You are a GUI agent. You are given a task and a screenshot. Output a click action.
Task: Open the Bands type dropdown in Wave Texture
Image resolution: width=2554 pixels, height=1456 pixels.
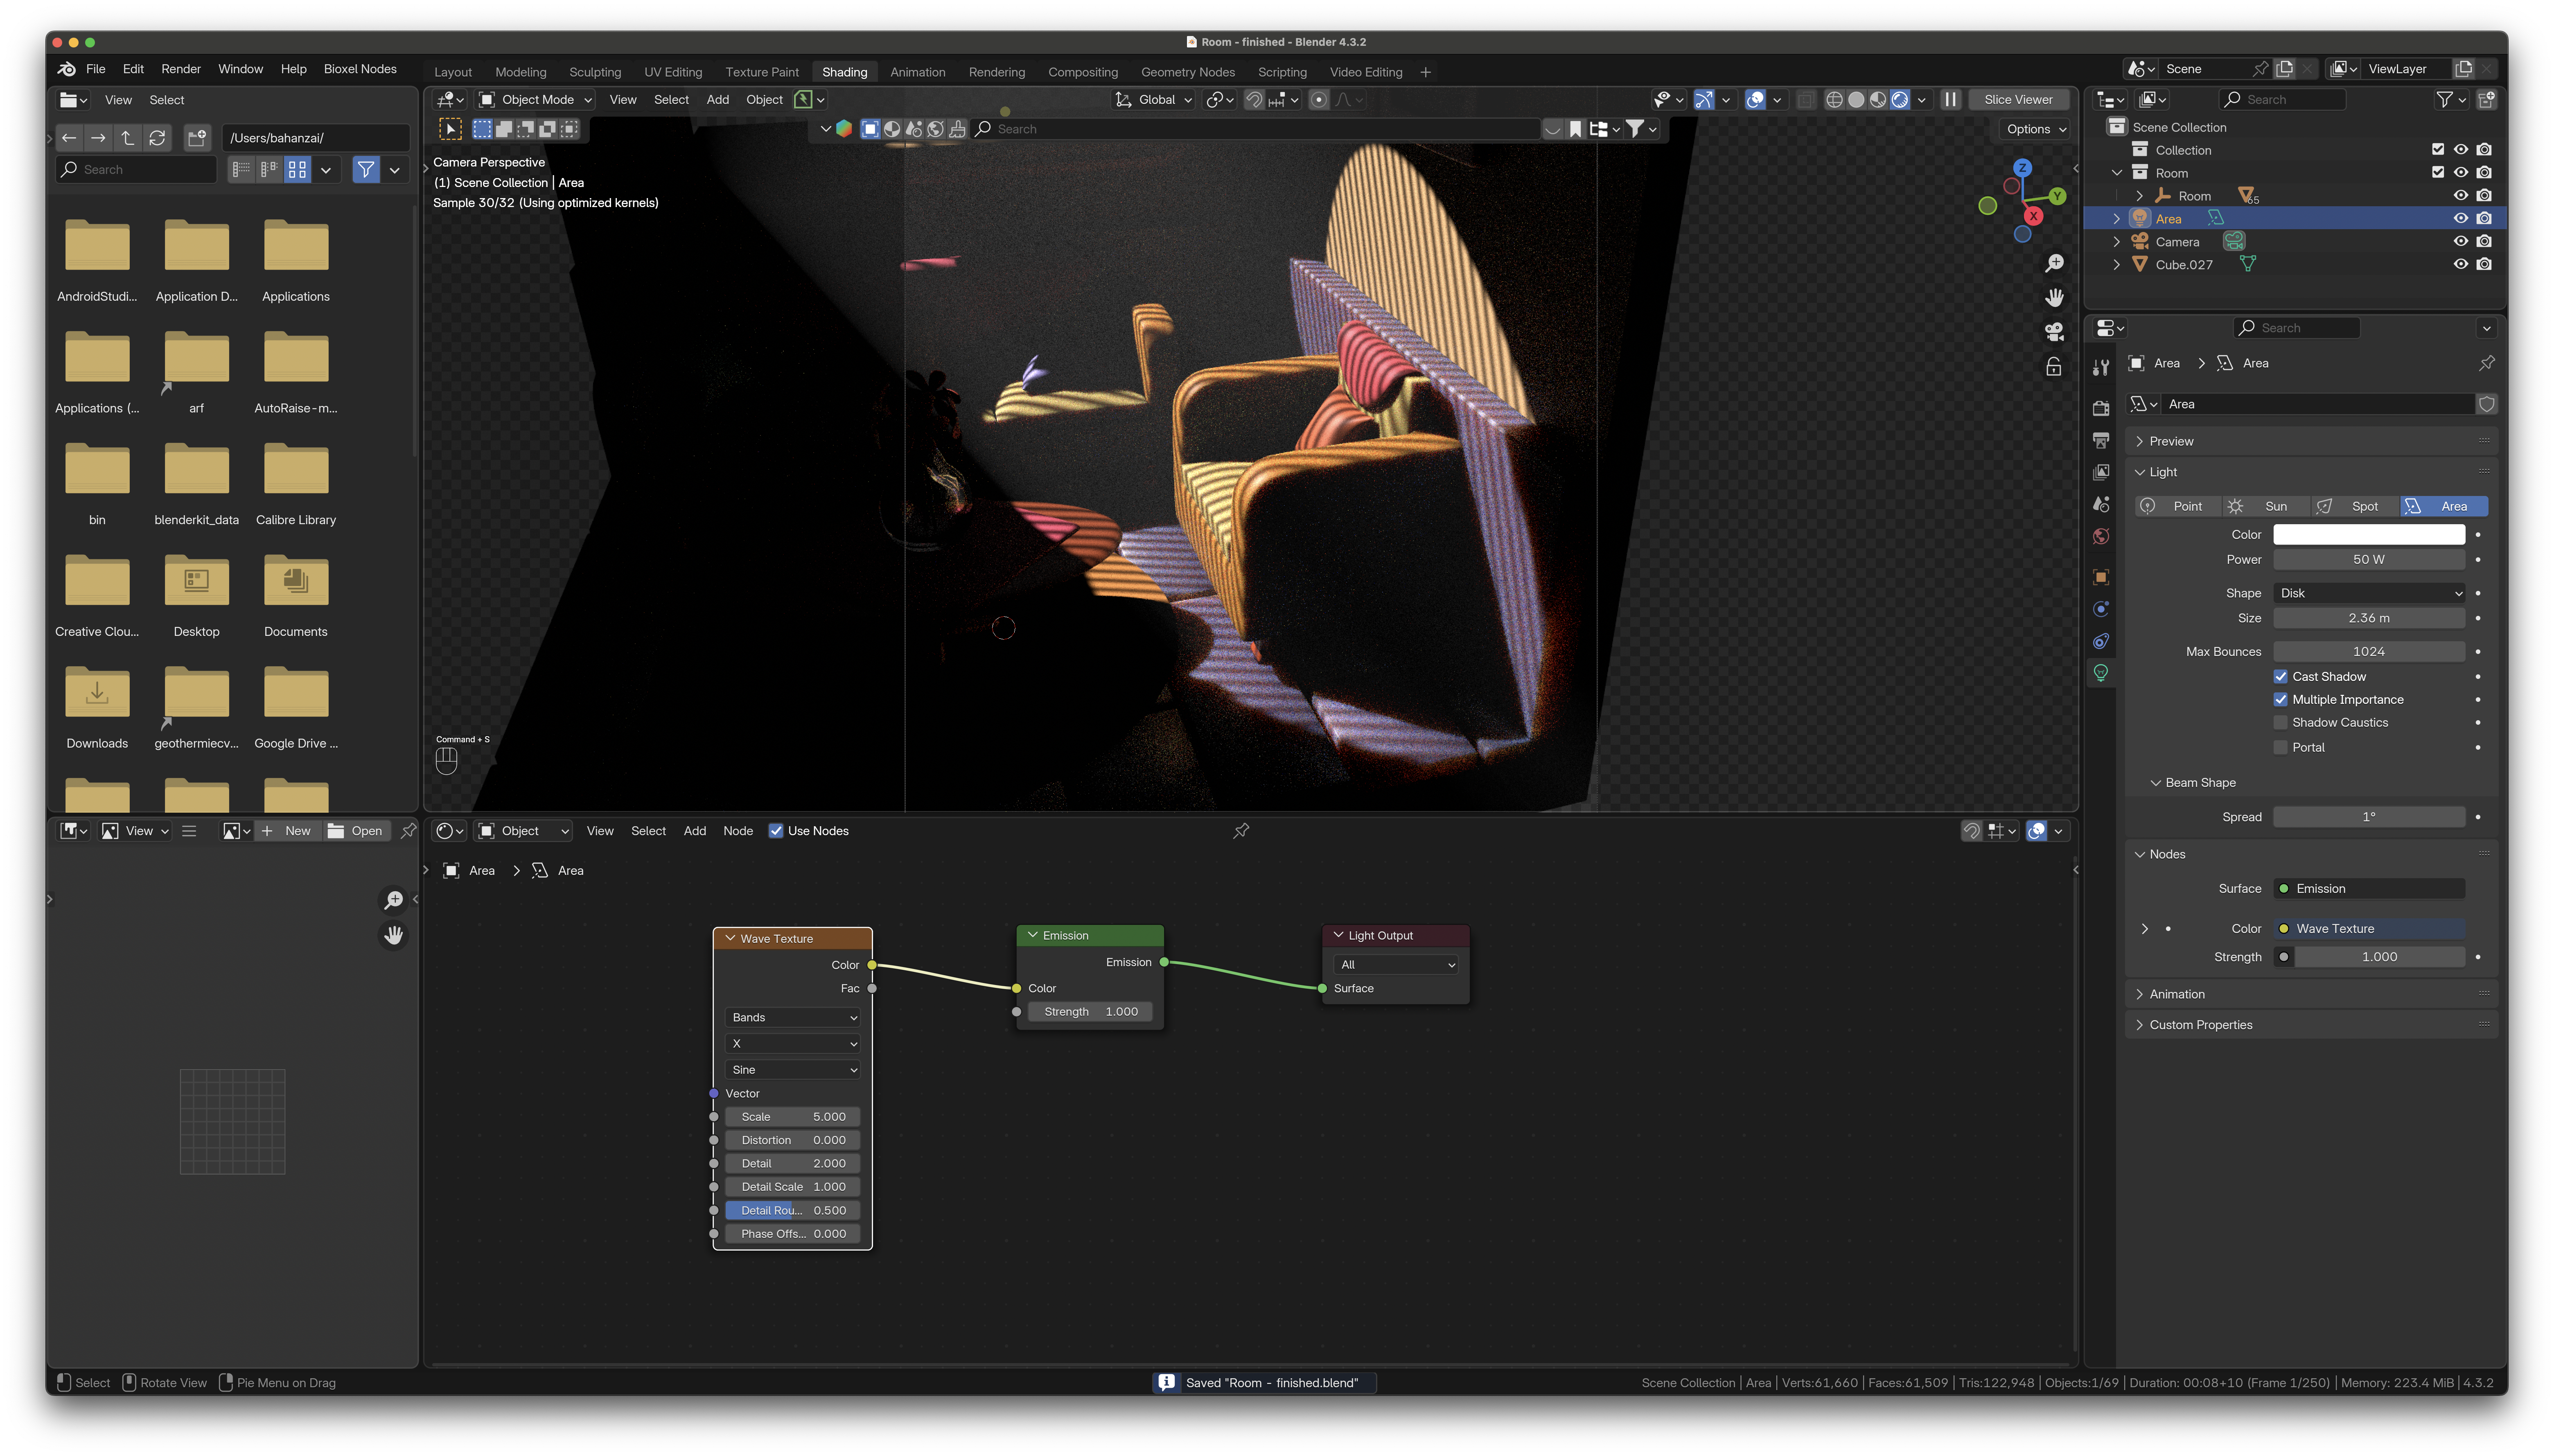(793, 1018)
